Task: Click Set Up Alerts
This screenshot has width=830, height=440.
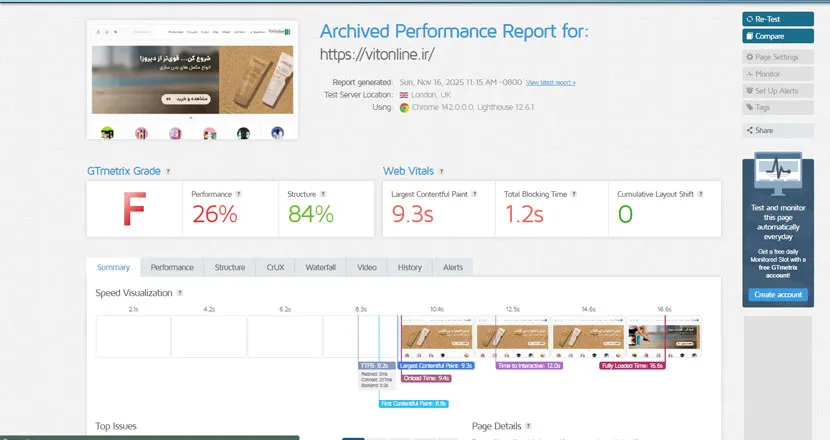Action: (x=777, y=91)
